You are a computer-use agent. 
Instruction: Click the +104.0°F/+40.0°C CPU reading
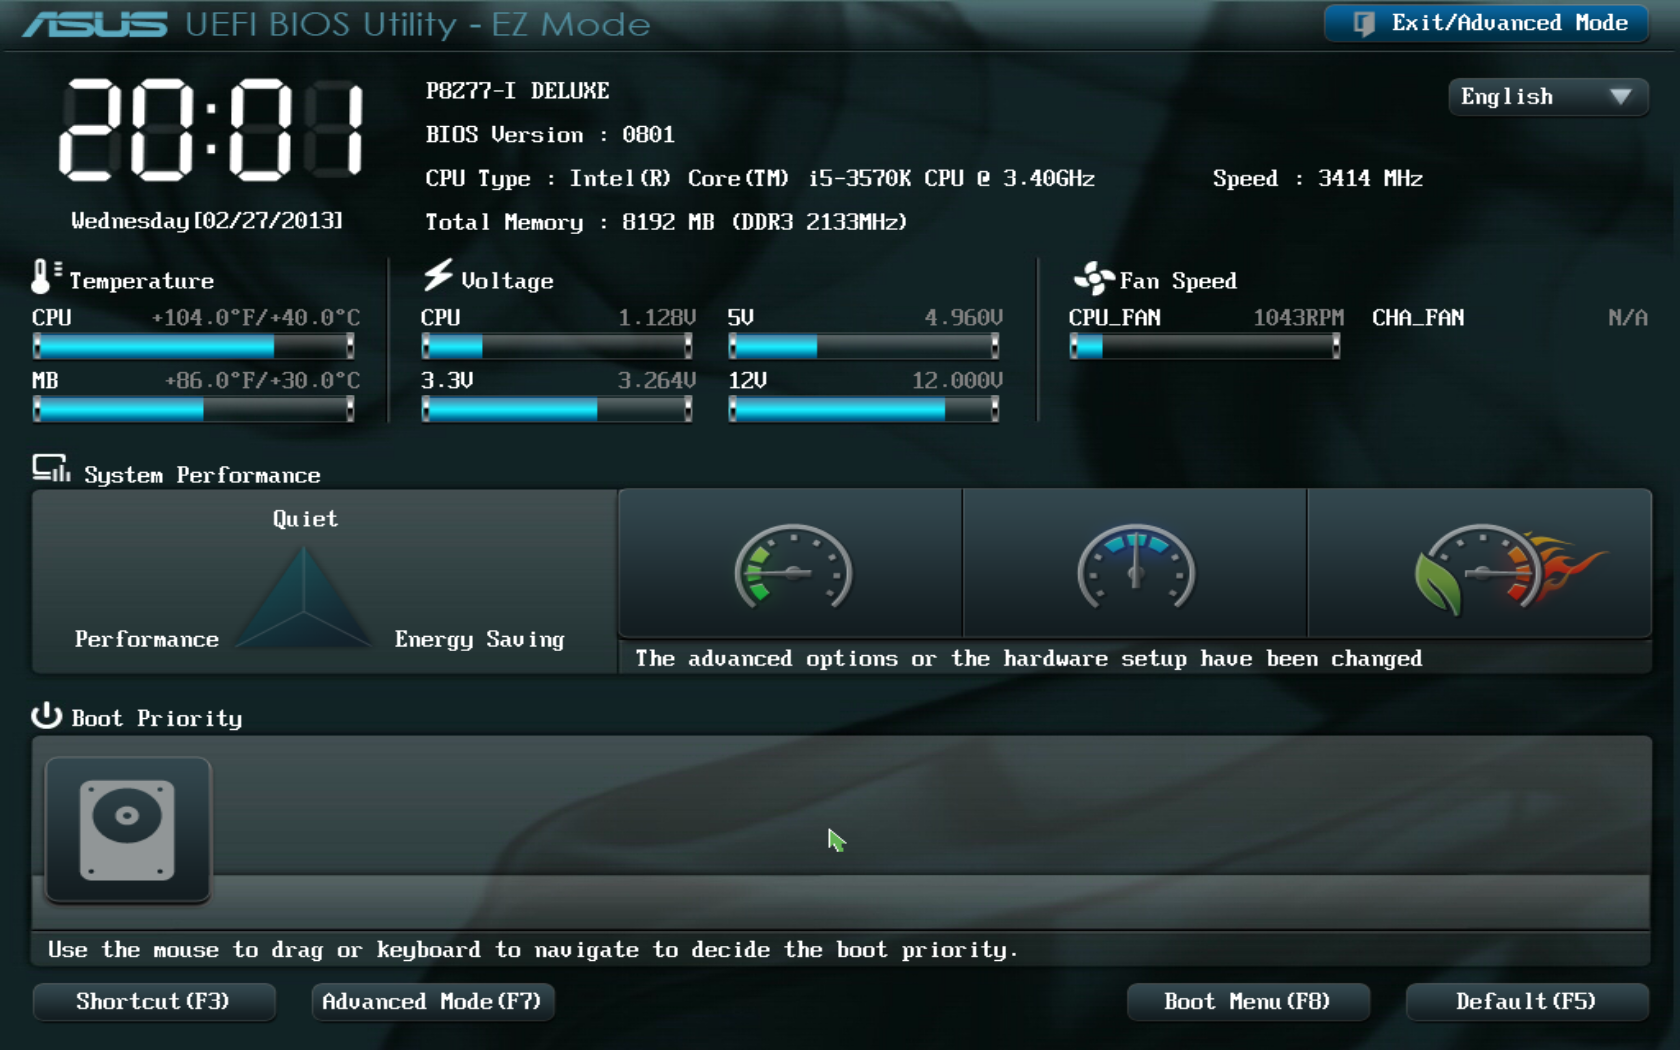(x=256, y=318)
